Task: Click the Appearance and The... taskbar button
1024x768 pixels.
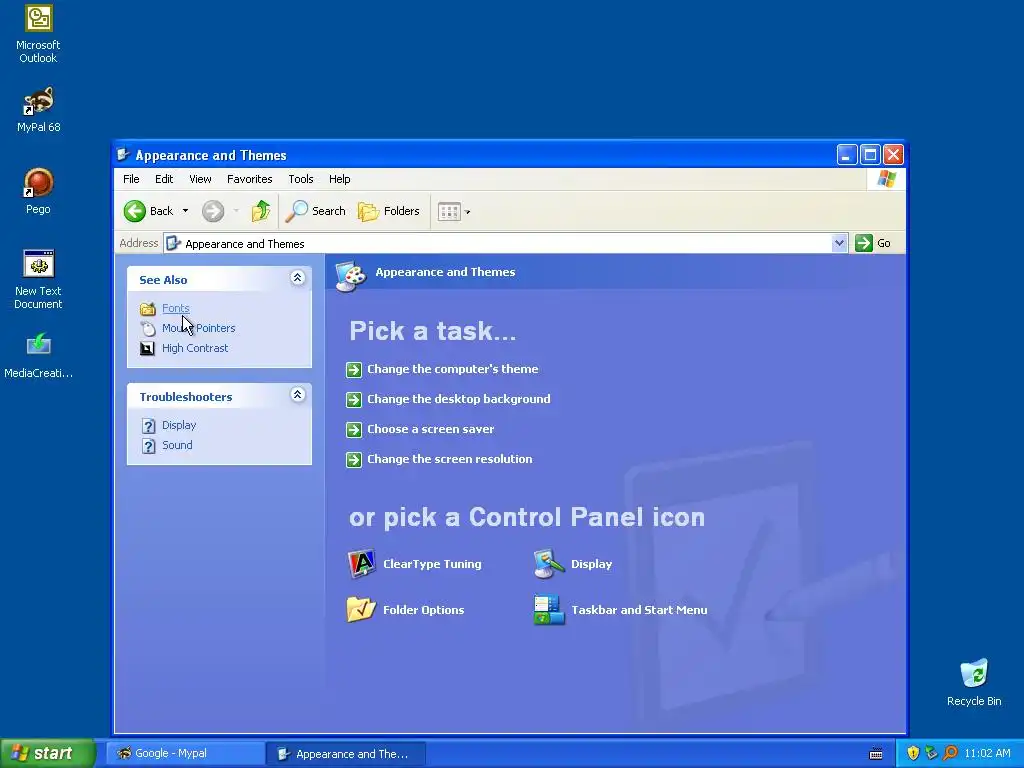Action: [346, 754]
